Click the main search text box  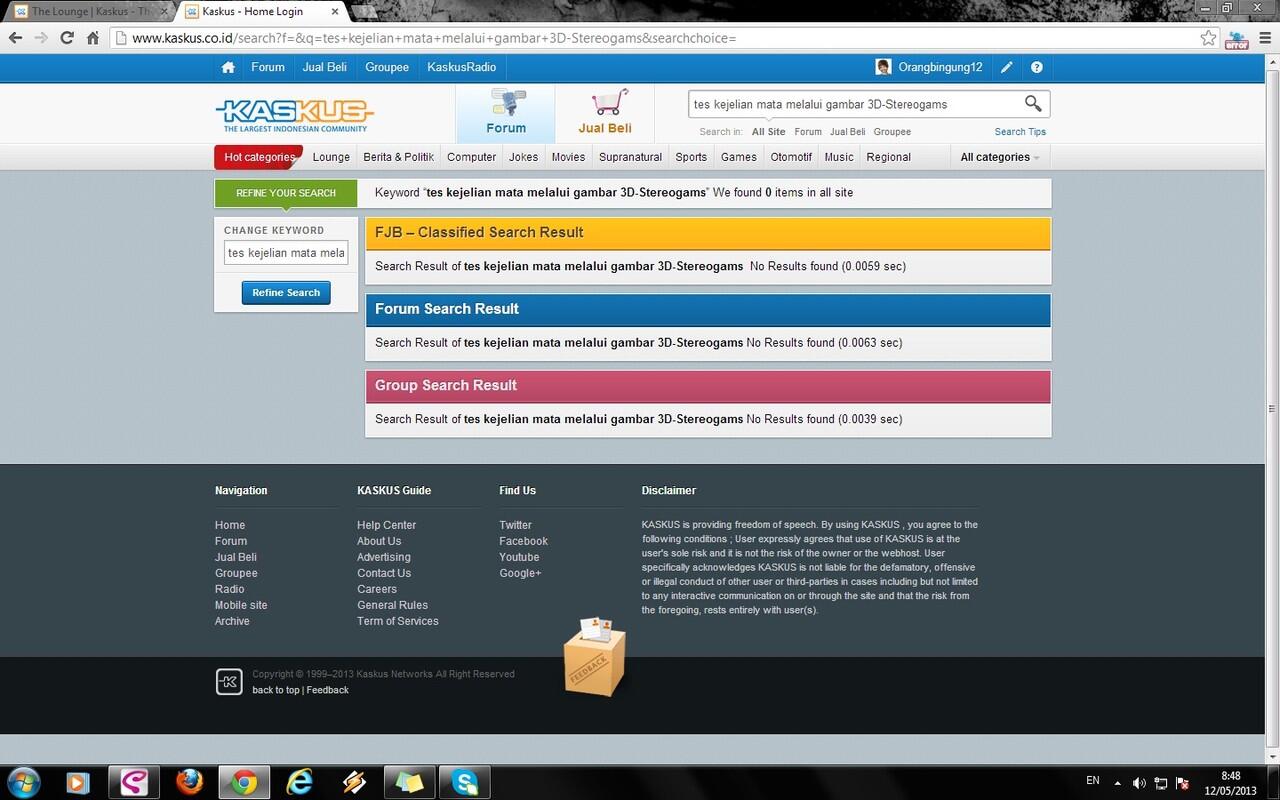(x=855, y=104)
